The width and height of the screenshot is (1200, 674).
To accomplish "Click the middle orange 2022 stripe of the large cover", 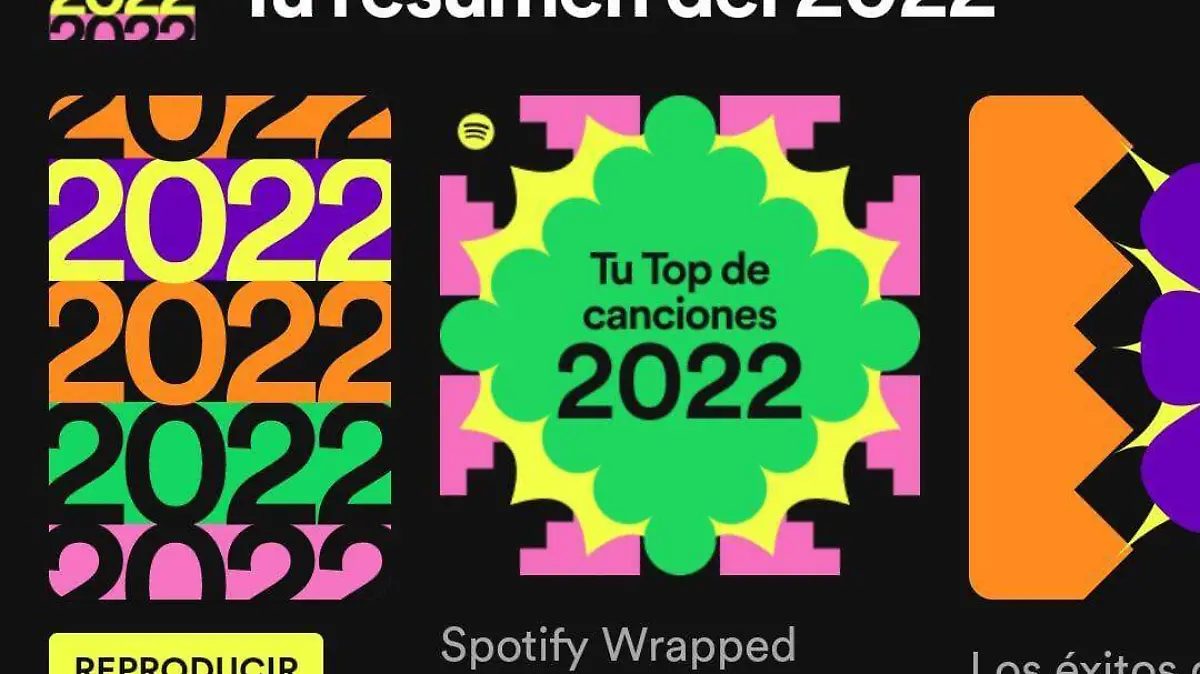I will [220, 342].
